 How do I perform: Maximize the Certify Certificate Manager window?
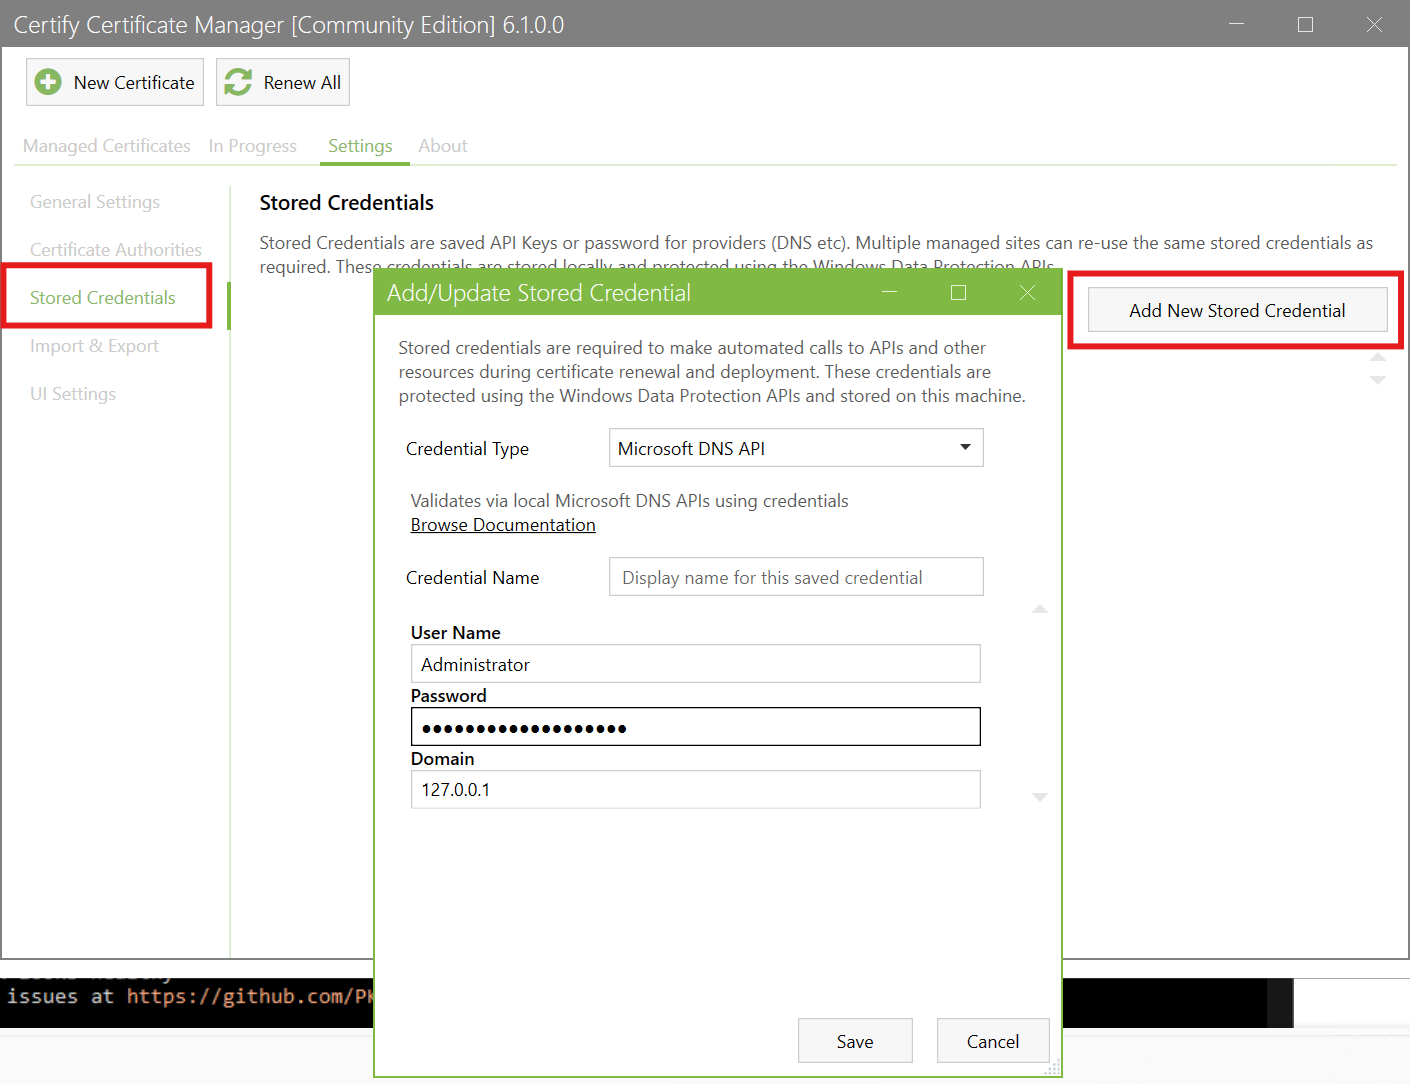(x=1305, y=24)
